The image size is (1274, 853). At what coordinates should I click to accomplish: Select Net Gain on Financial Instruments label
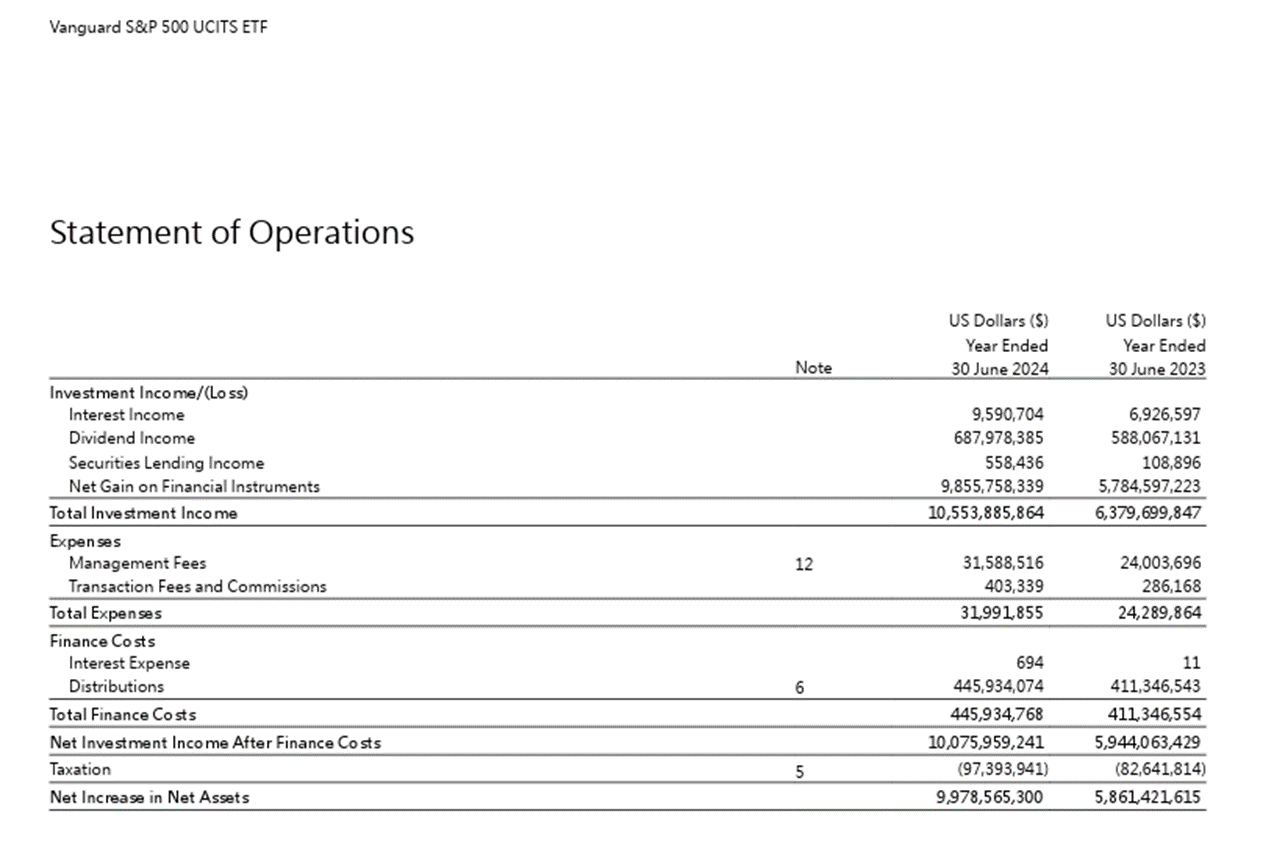(194, 487)
